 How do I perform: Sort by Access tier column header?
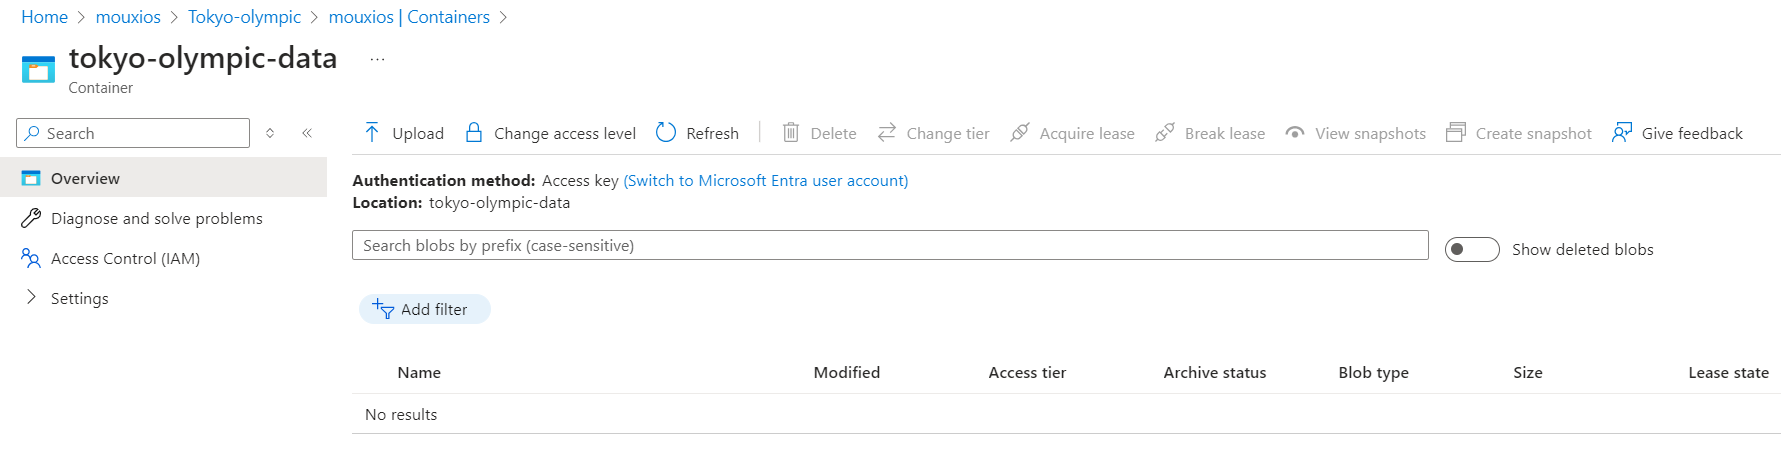(x=1027, y=372)
